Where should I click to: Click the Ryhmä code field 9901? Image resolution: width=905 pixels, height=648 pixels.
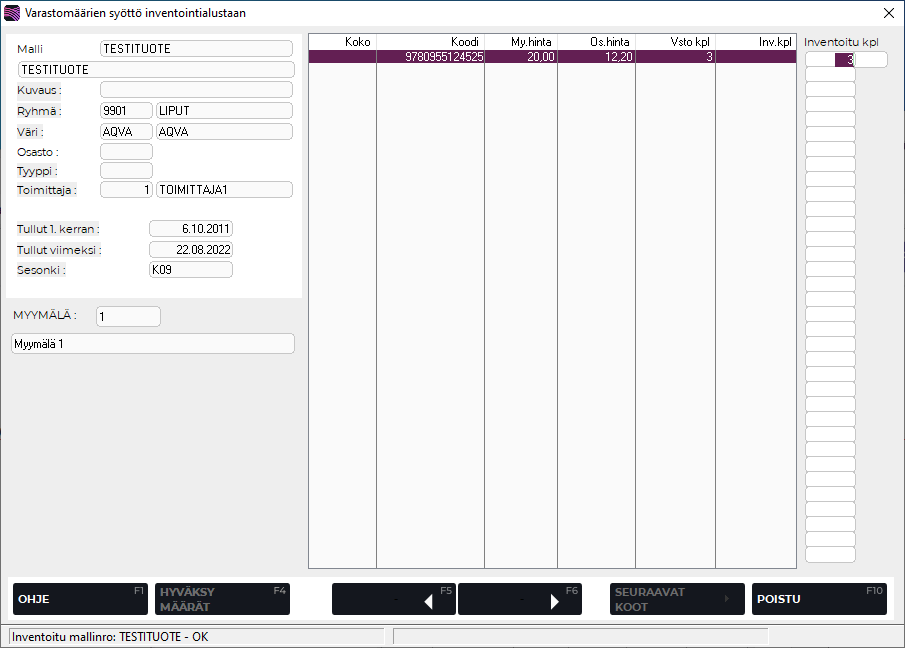point(126,111)
